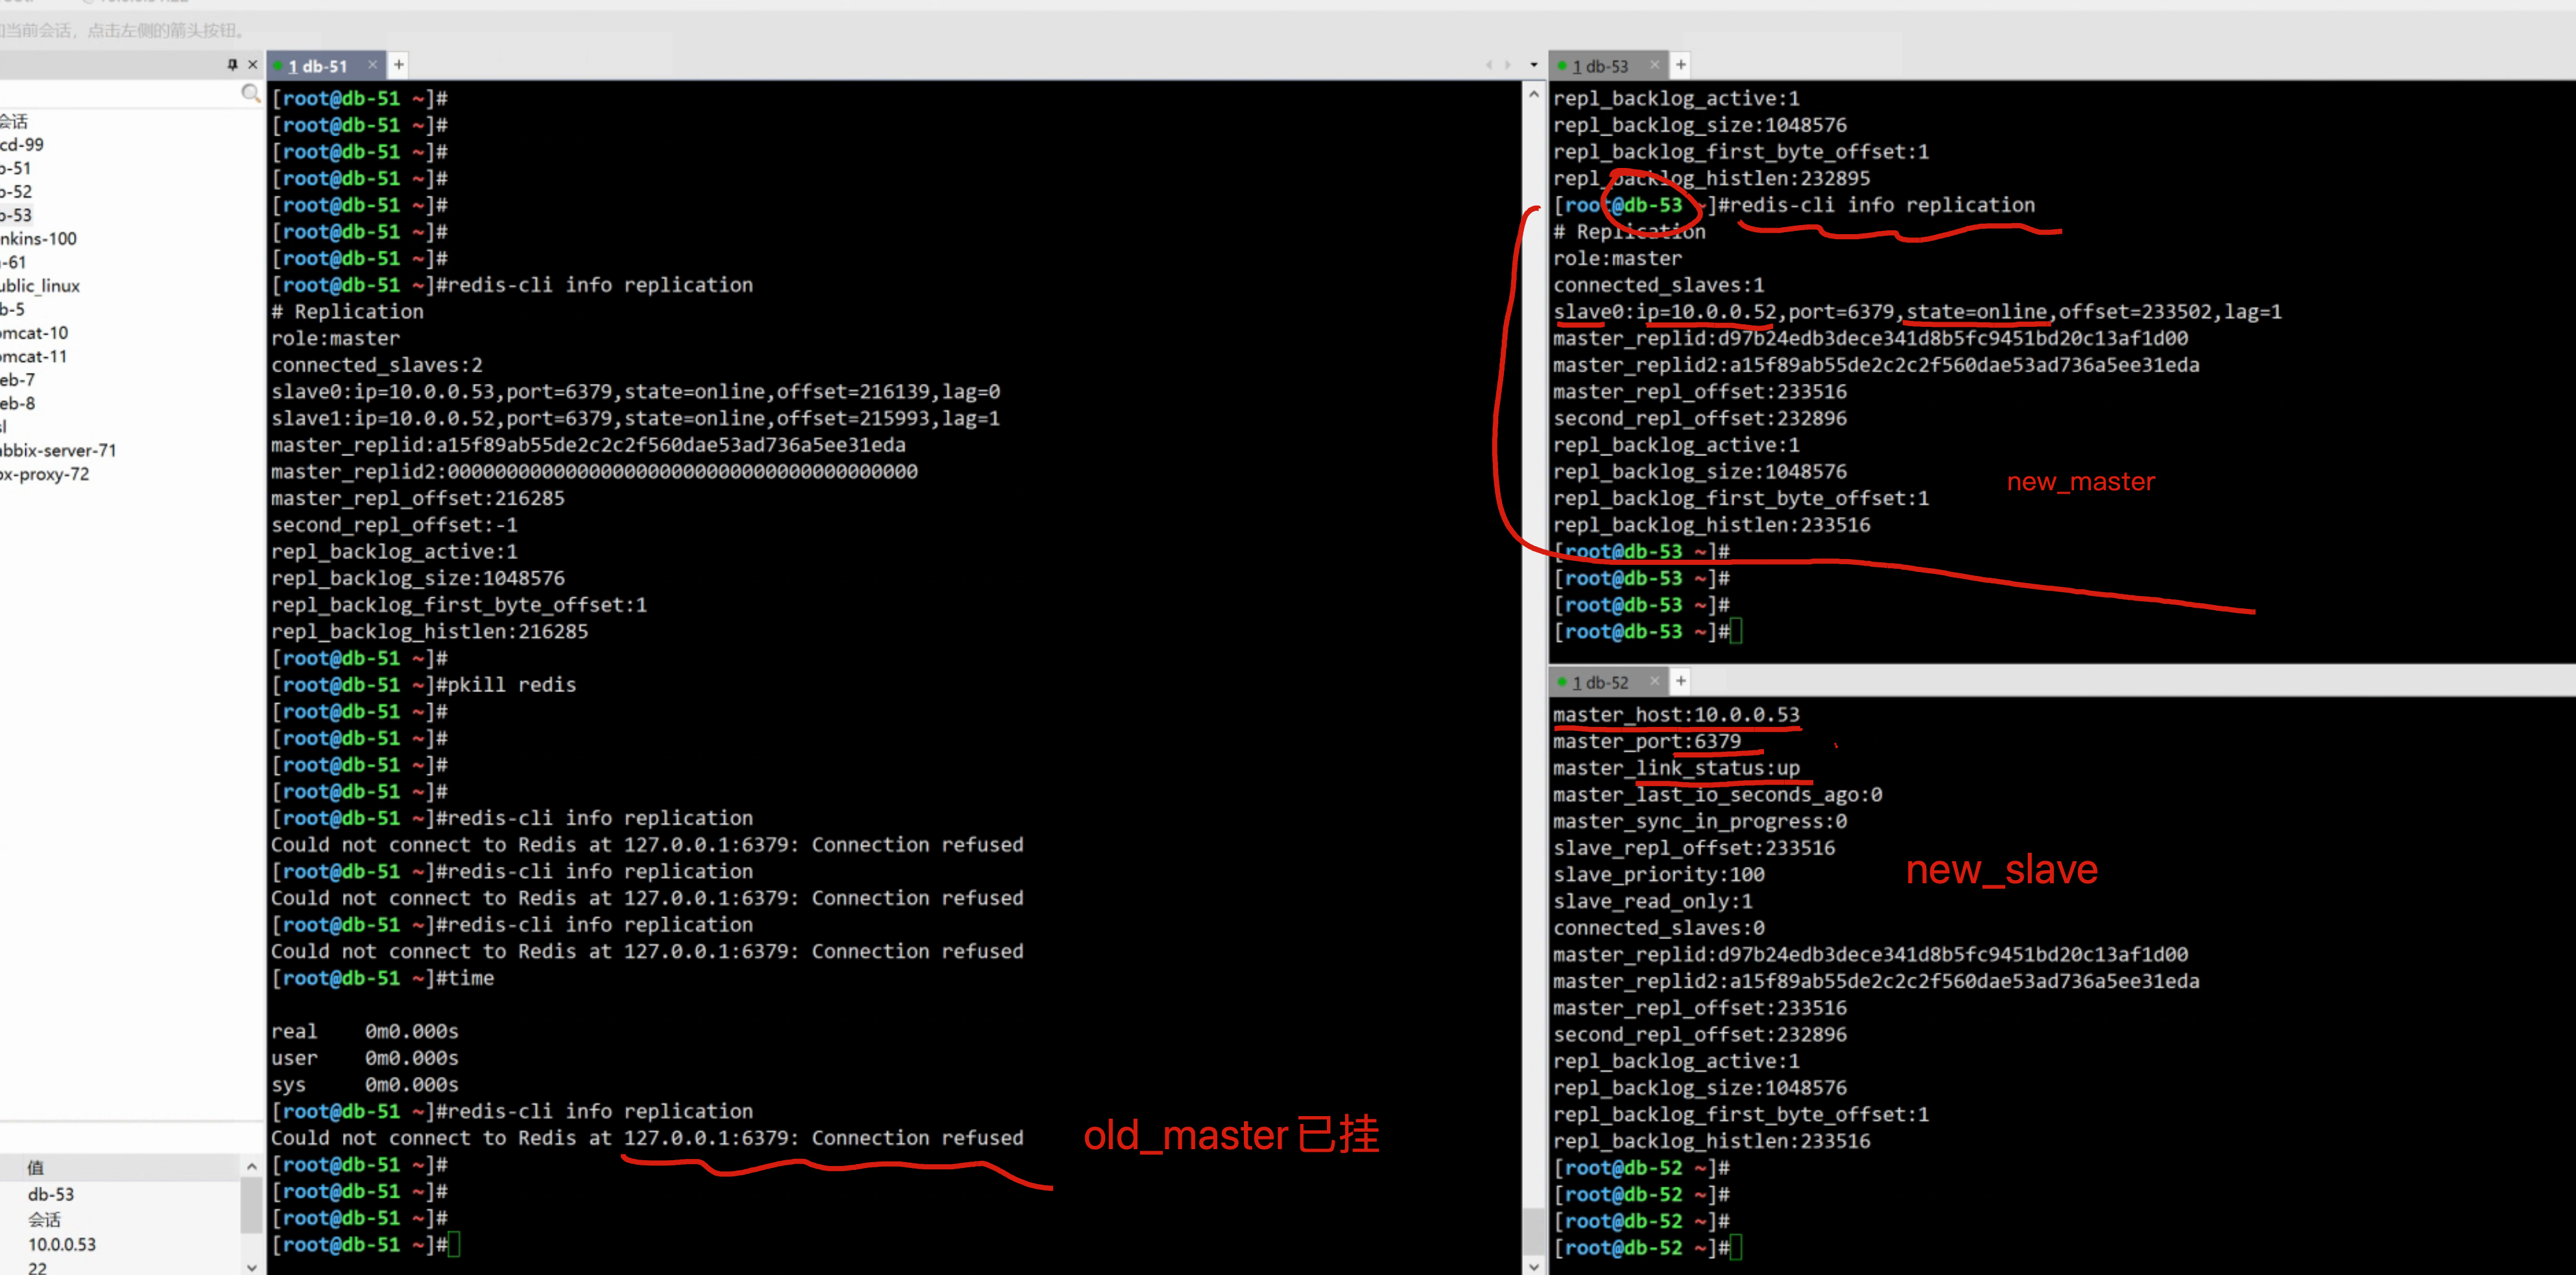The image size is (2576, 1275).
Task: Open the tab list dropdown arrow
Action: (1534, 65)
